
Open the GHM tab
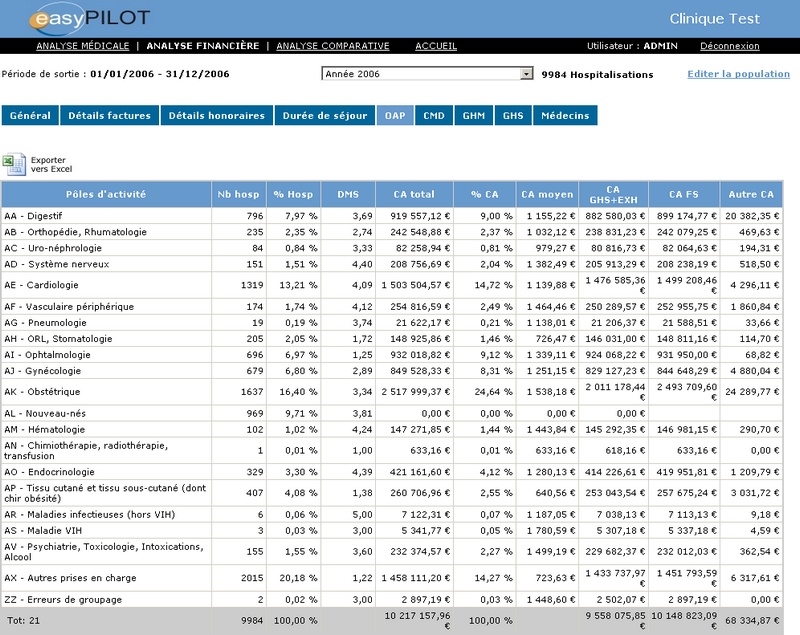[x=474, y=115]
